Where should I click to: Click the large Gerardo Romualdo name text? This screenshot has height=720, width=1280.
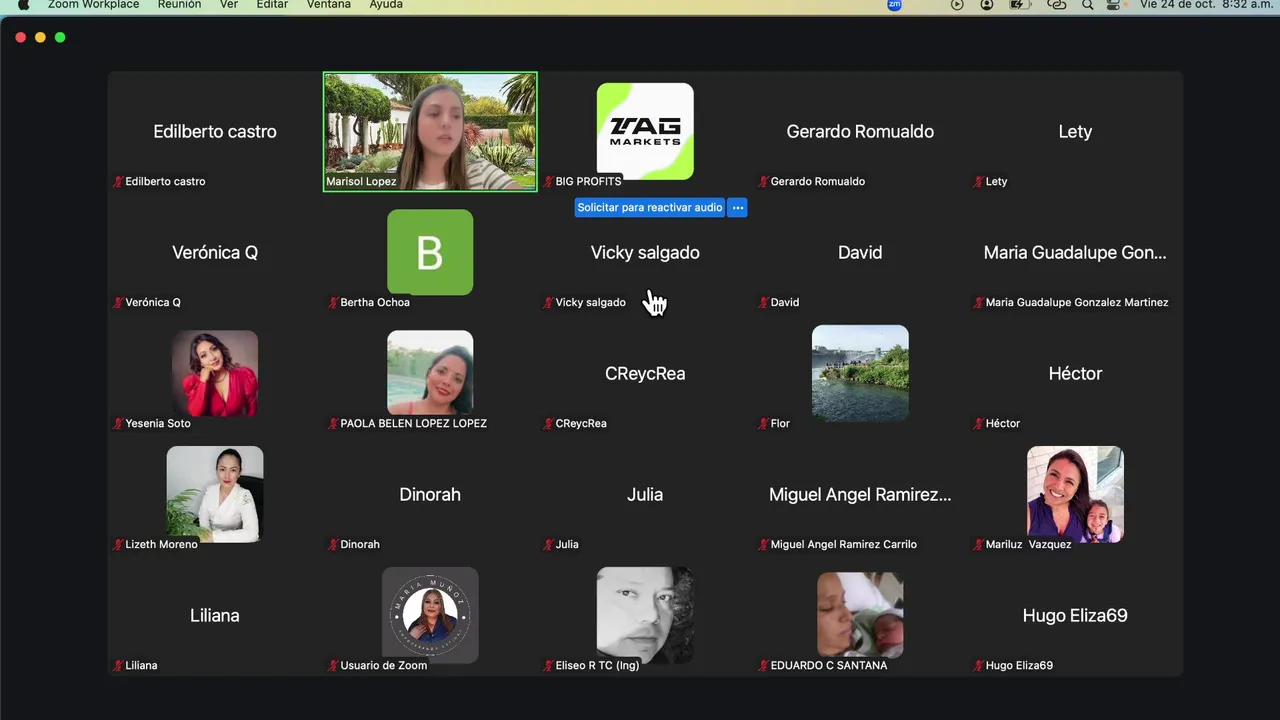pos(860,132)
